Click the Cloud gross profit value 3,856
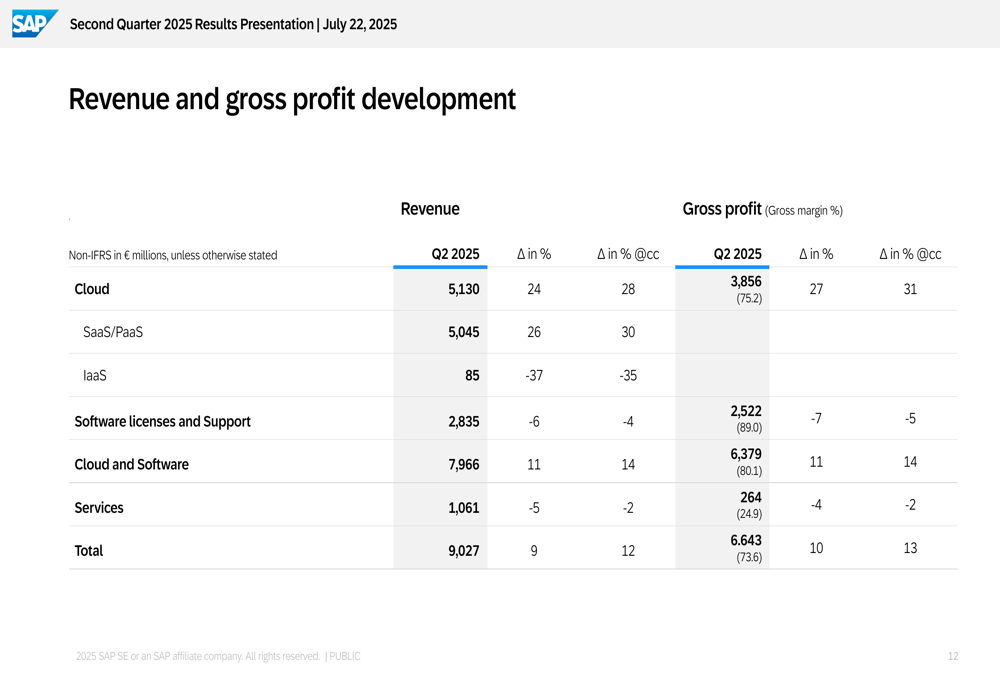The height and width of the screenshot is (685, 1000). point(746,282)
